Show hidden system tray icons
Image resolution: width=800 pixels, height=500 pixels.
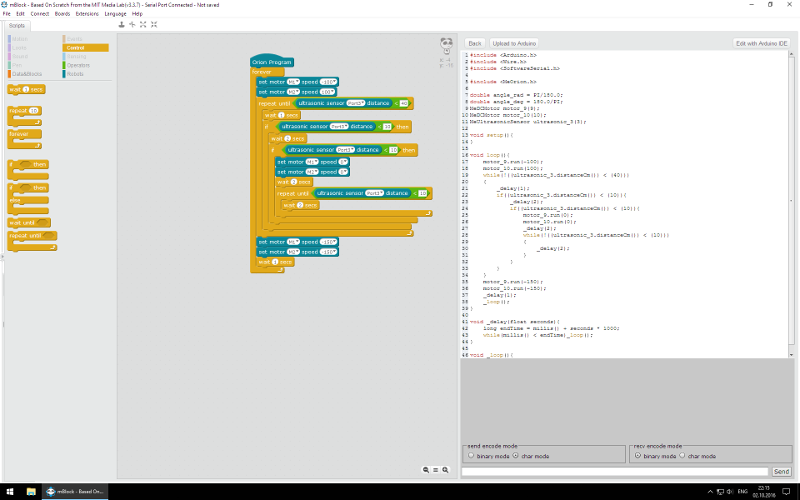(710, 492)
